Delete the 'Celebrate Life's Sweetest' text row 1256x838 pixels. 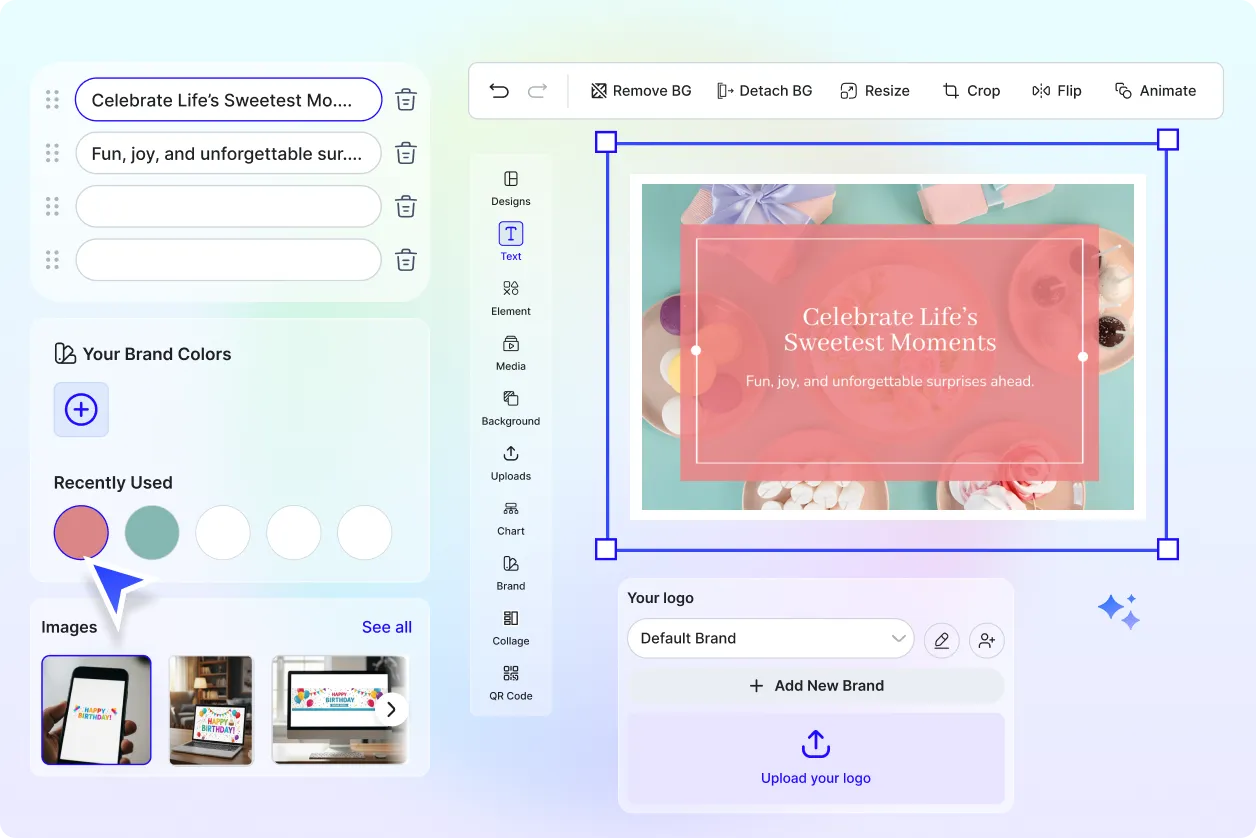click(406, 100)
